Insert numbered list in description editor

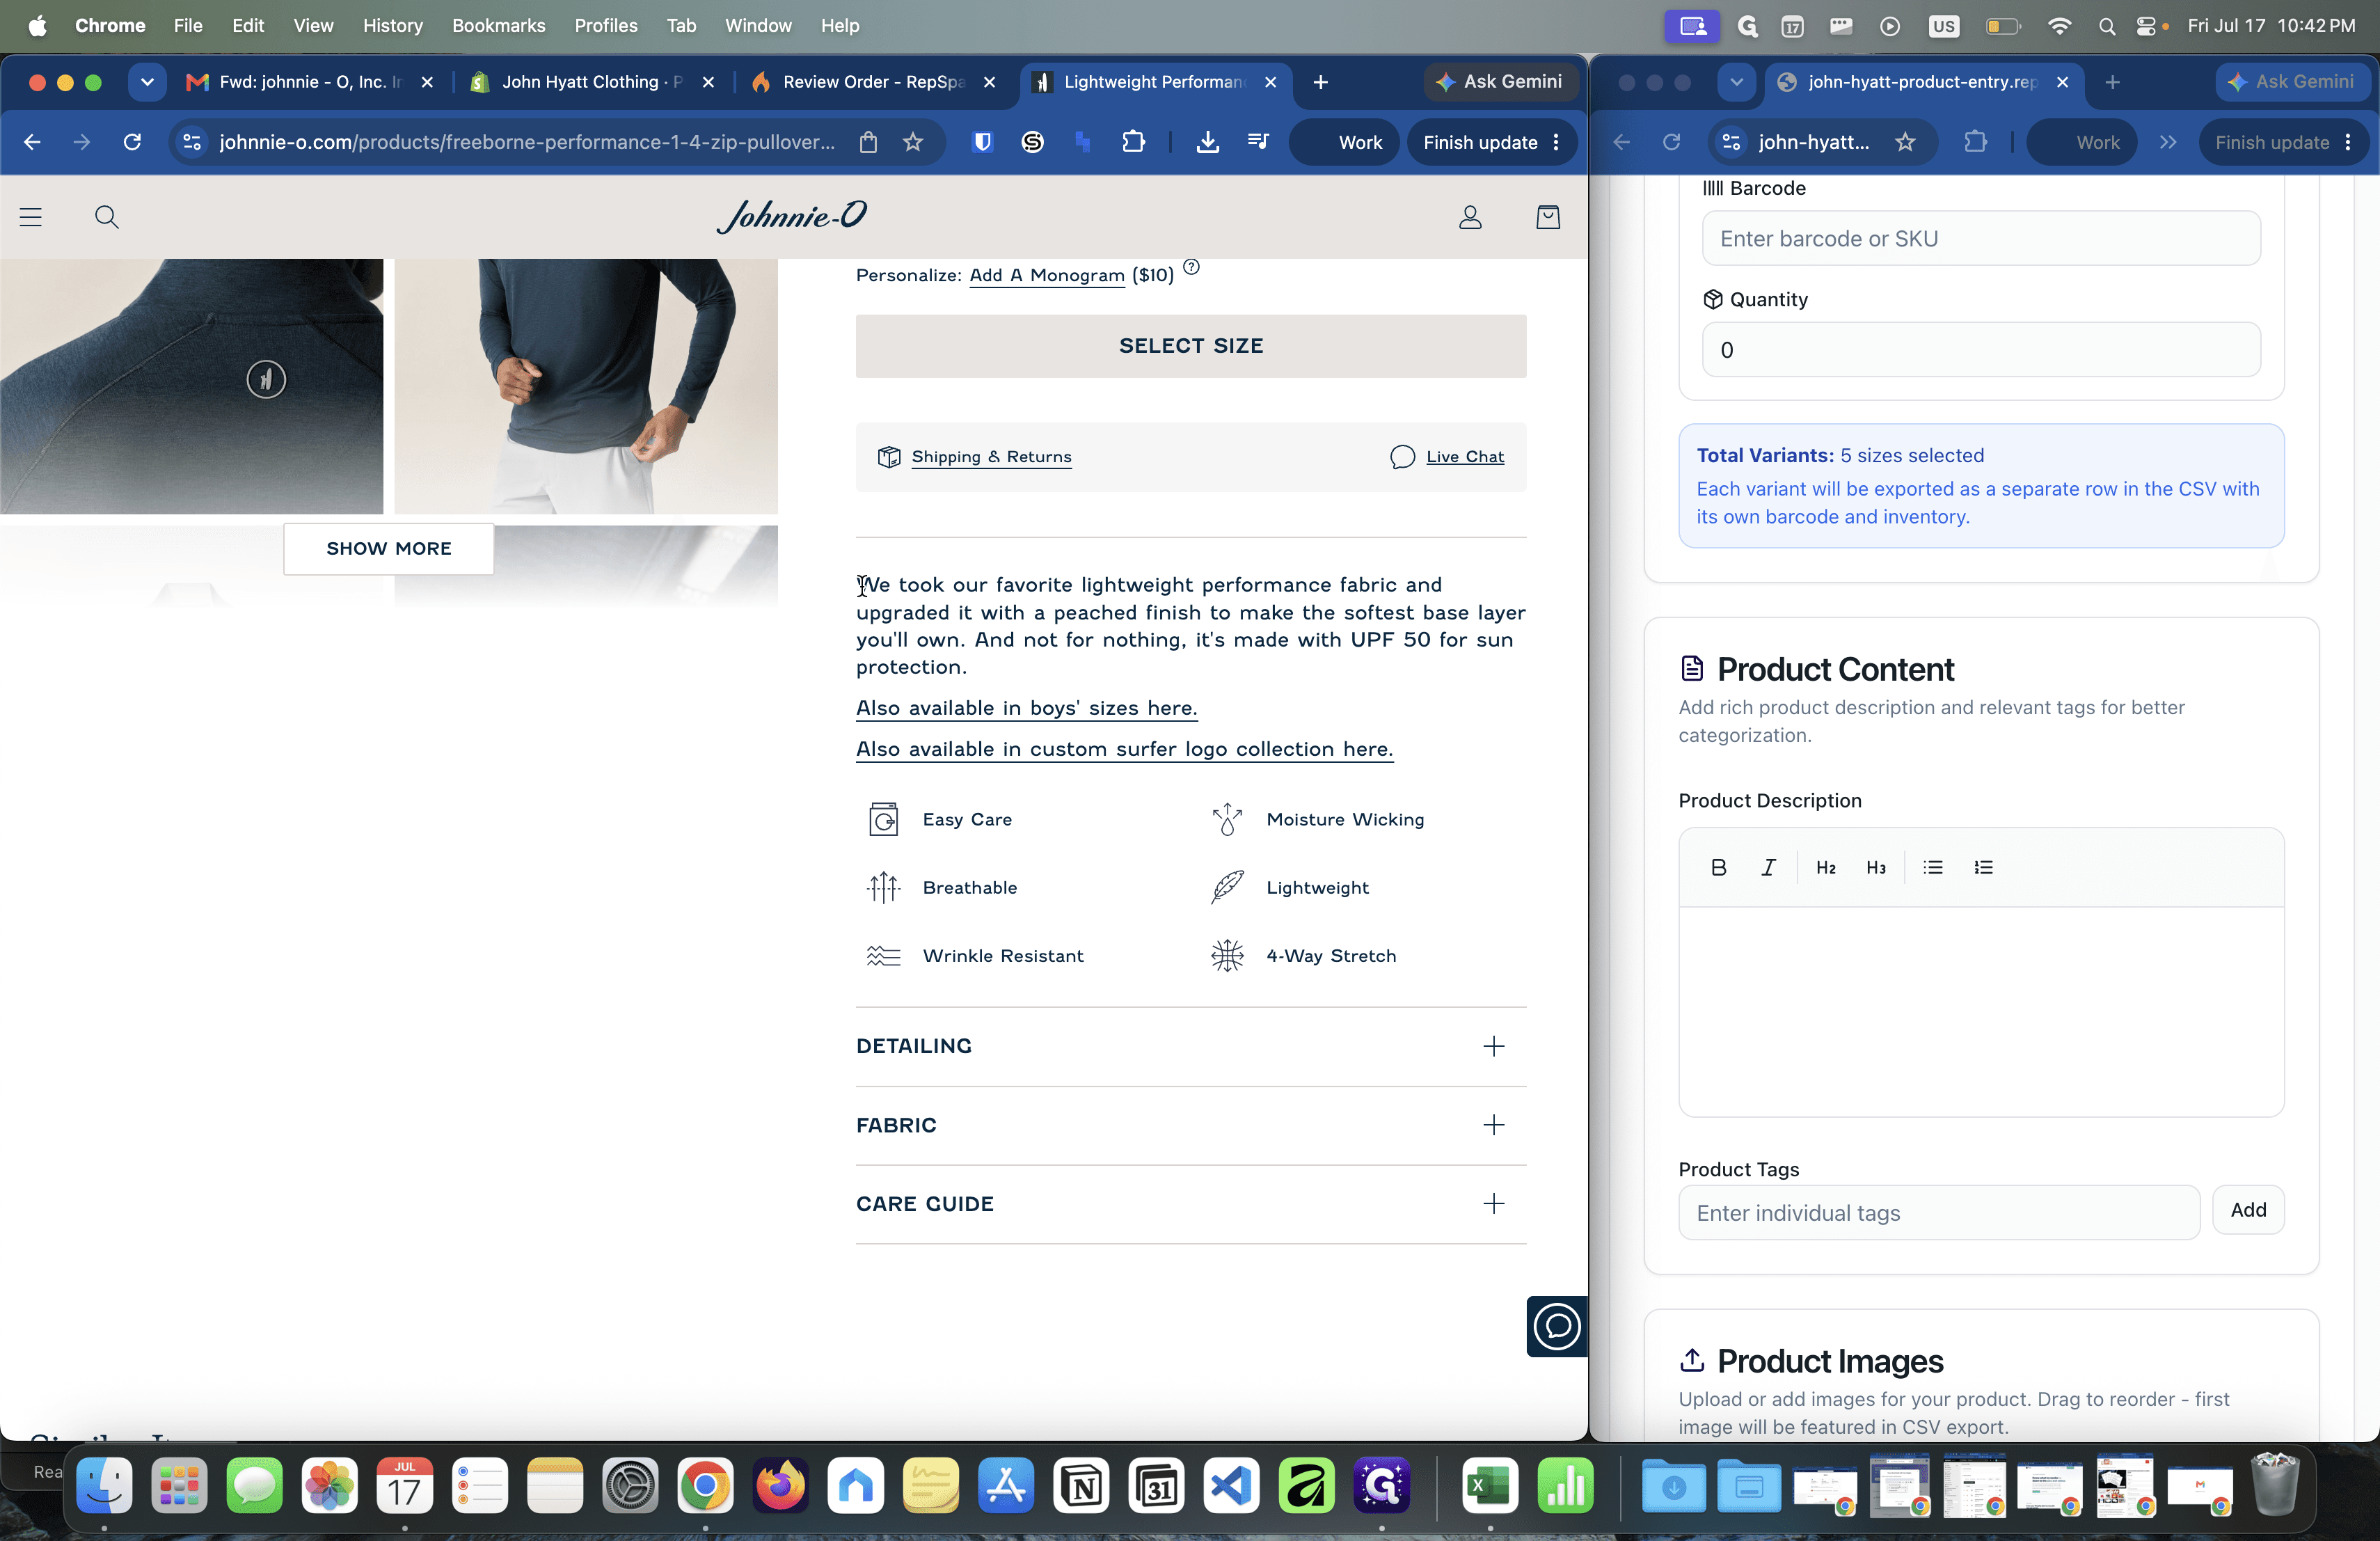point(1983,867)
